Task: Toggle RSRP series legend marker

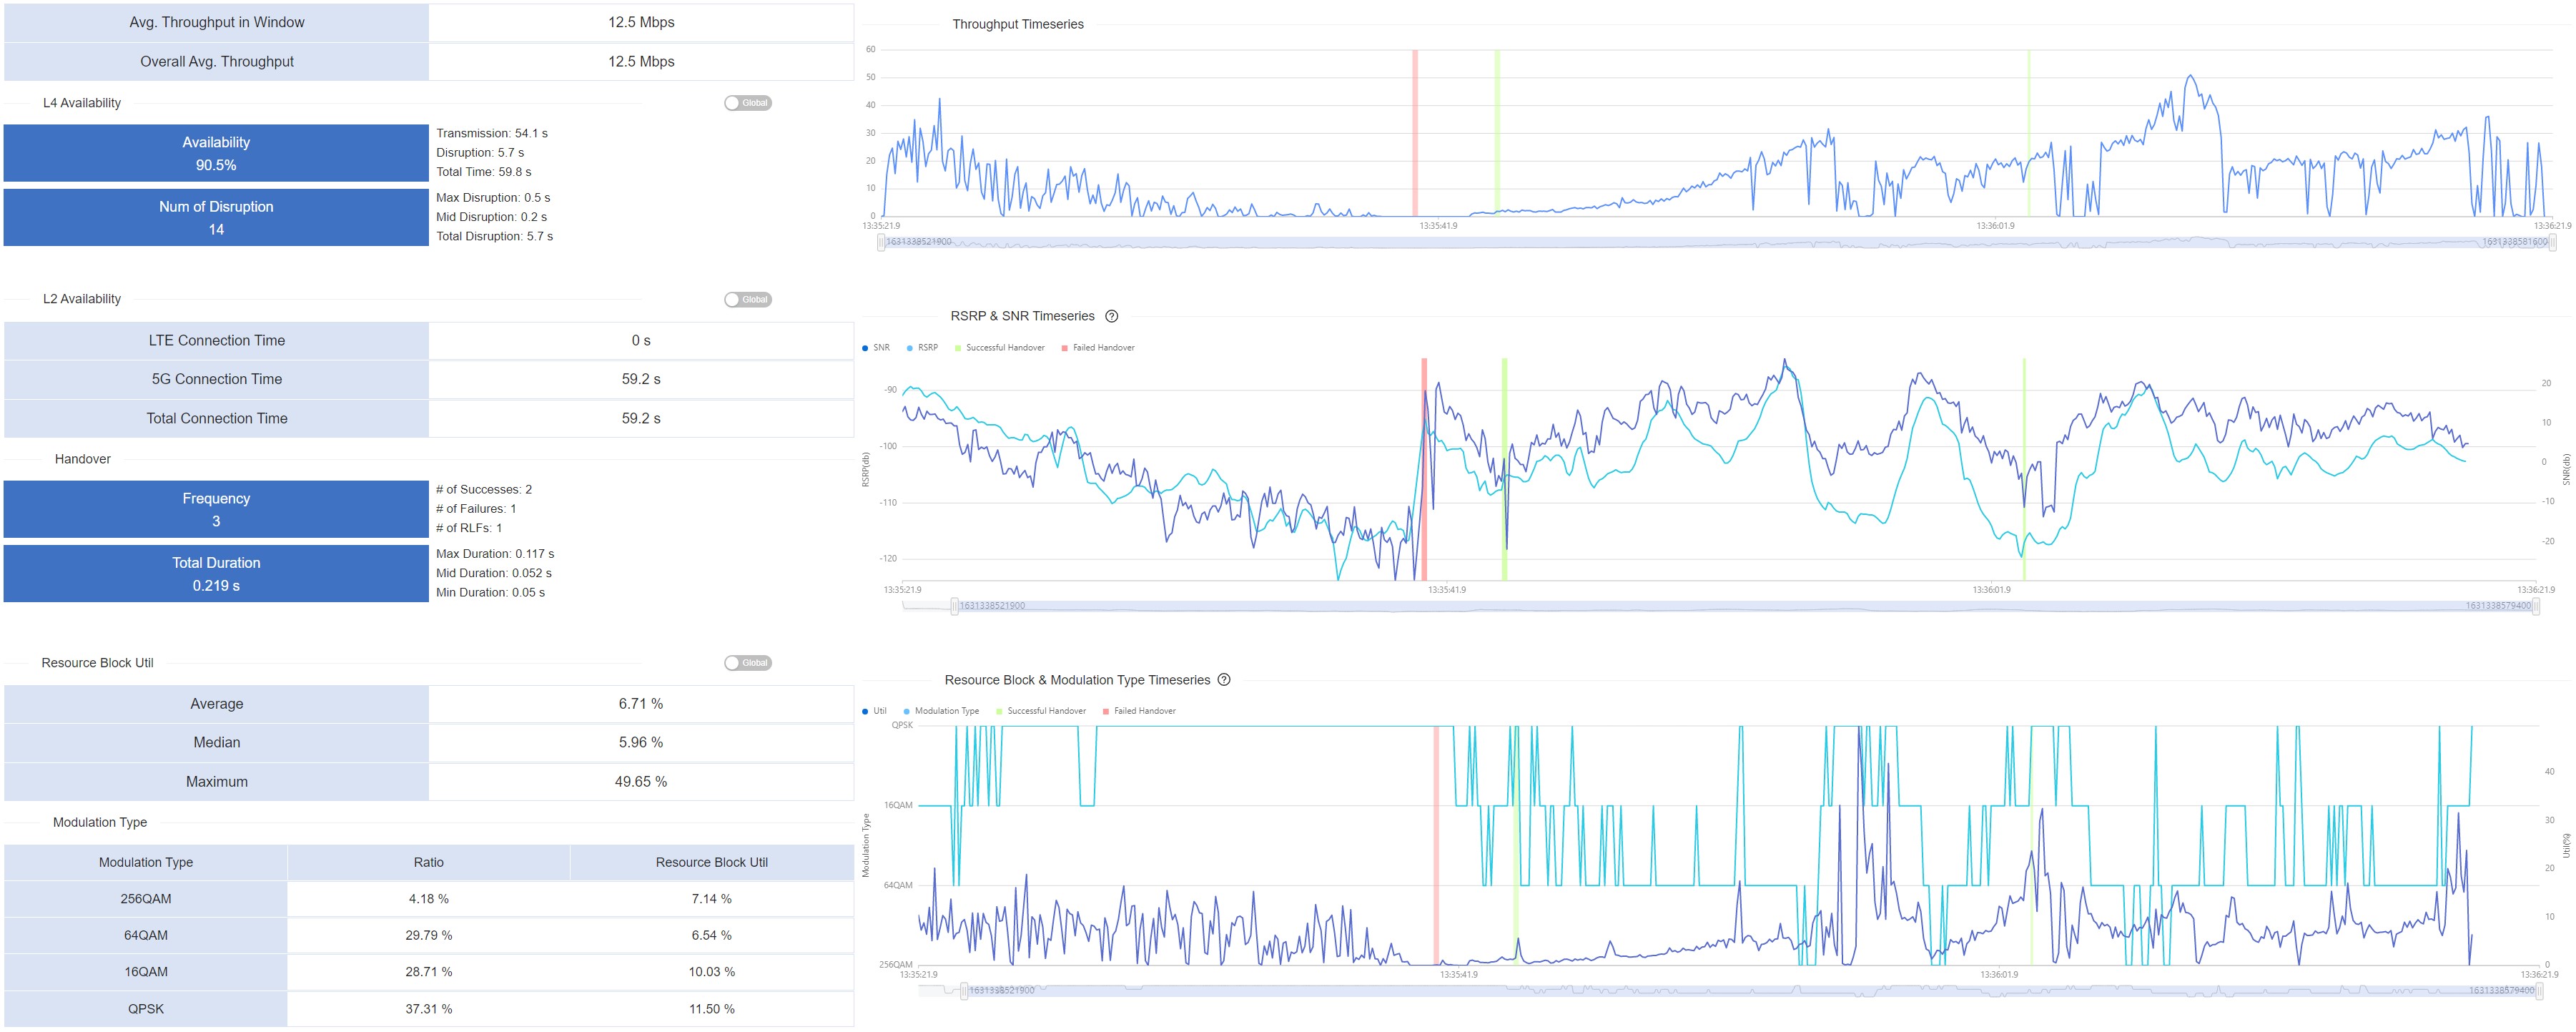Action: (922, 348)
